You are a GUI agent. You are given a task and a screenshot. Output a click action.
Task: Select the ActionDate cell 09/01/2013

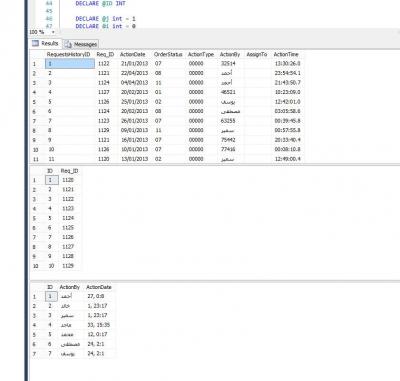click(x=135, y=130)
